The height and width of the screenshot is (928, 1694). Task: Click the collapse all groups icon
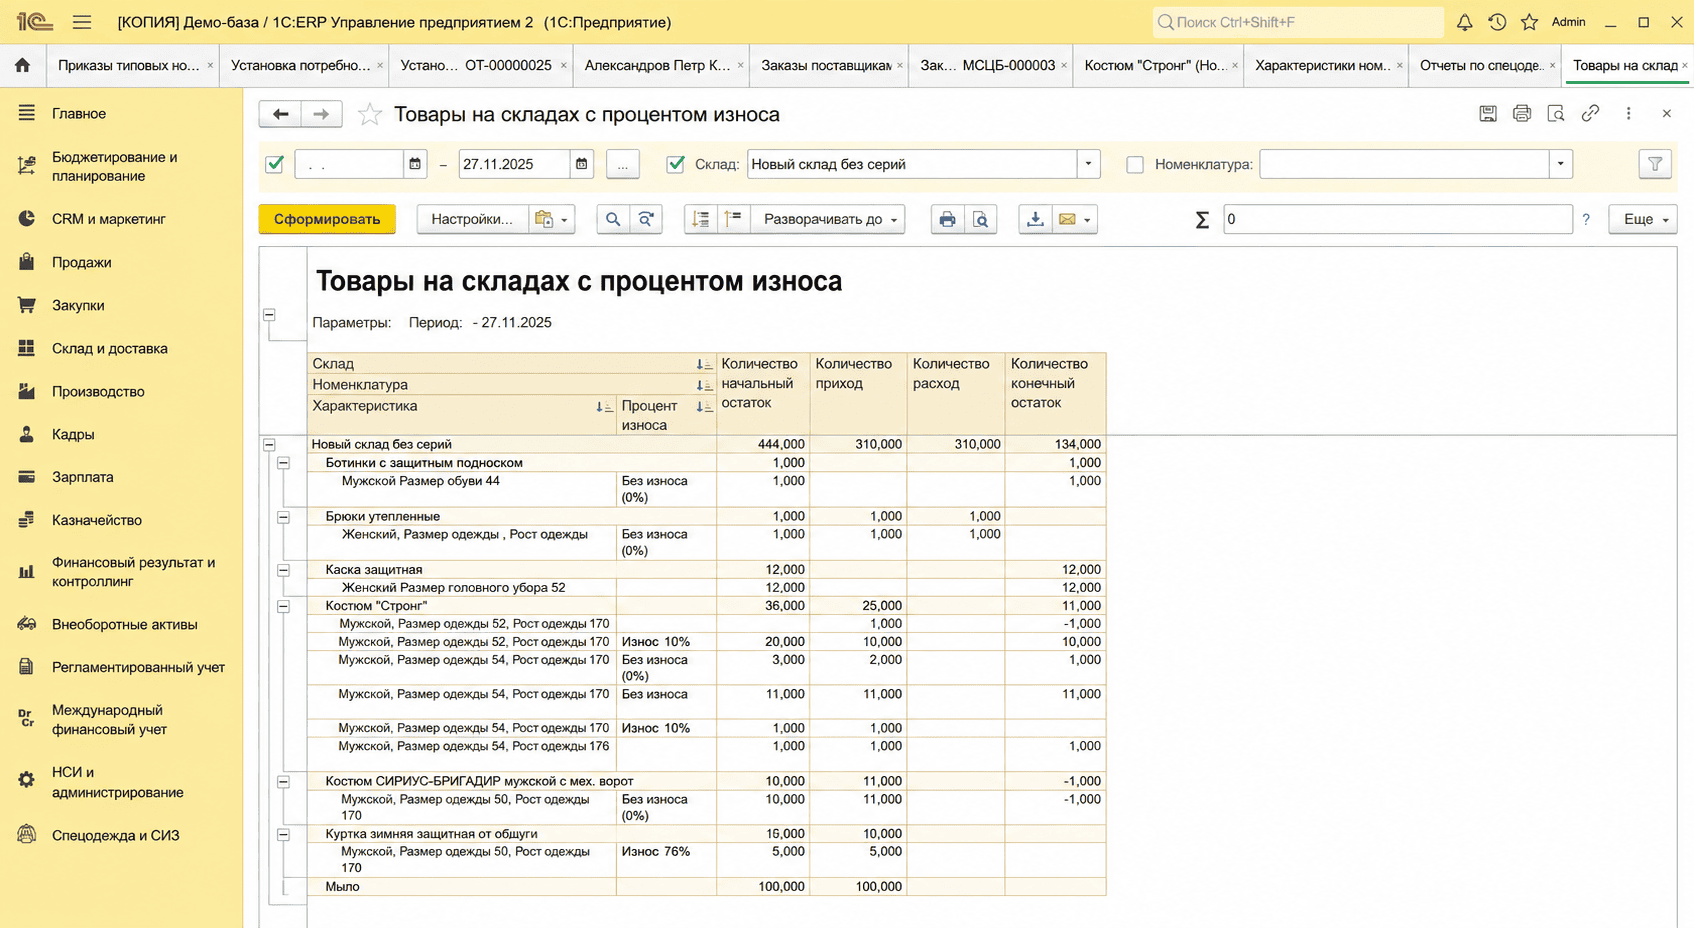[733, 219]
